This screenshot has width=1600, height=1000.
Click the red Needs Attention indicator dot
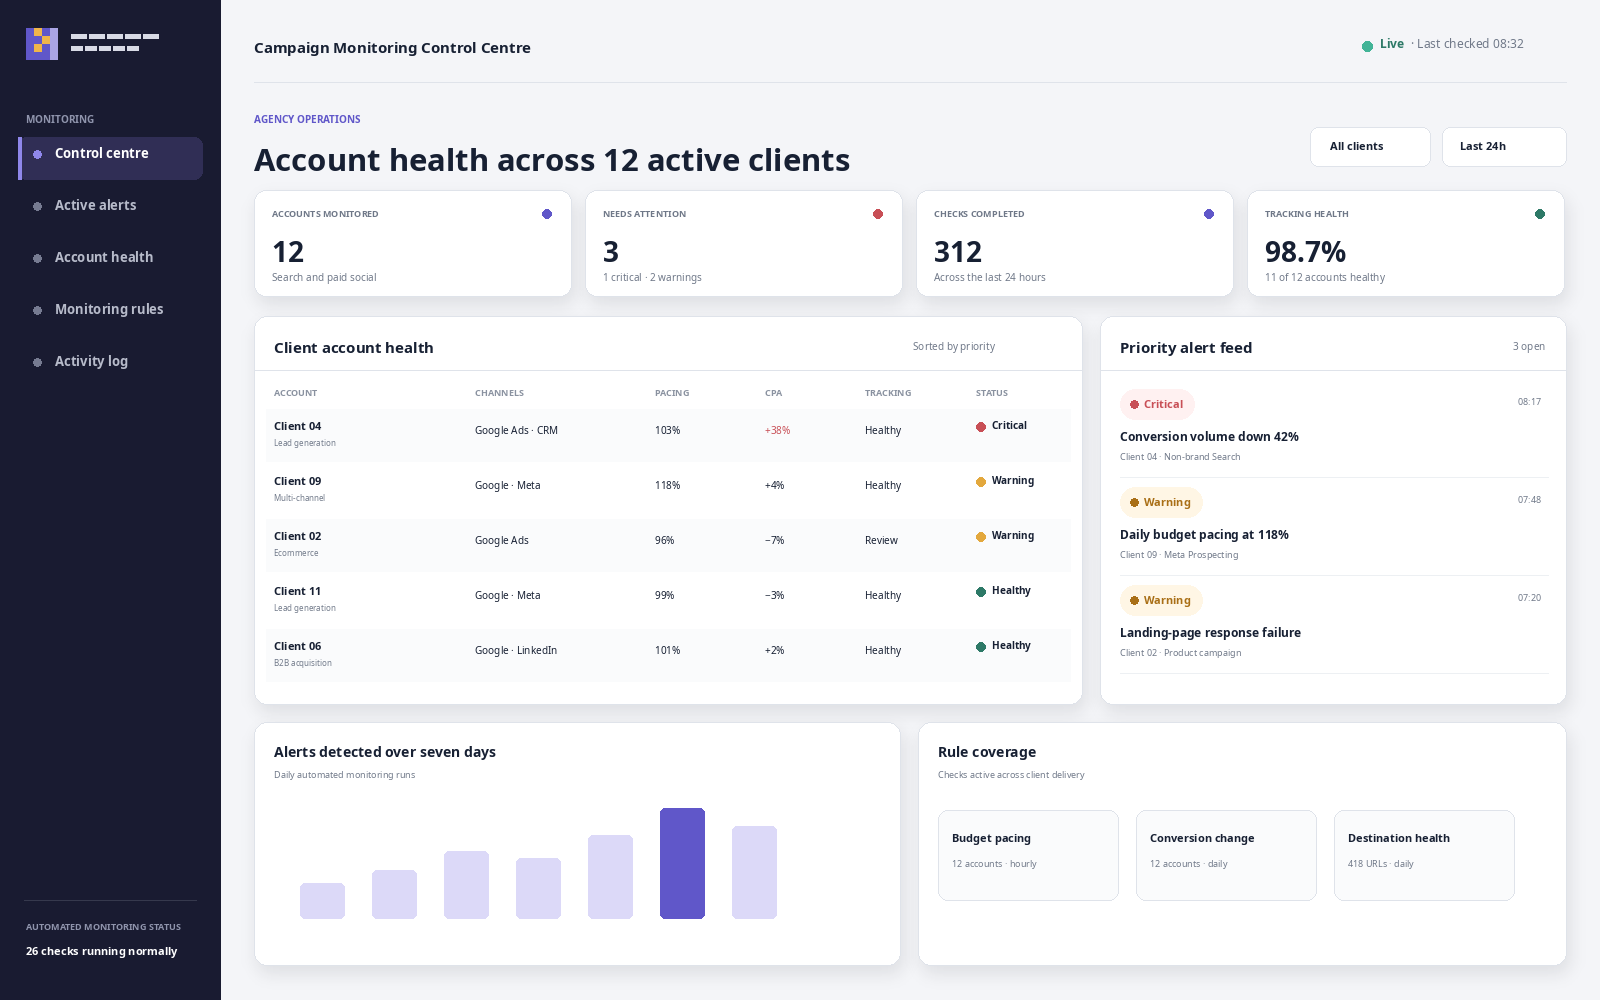(x=878, y=214)
